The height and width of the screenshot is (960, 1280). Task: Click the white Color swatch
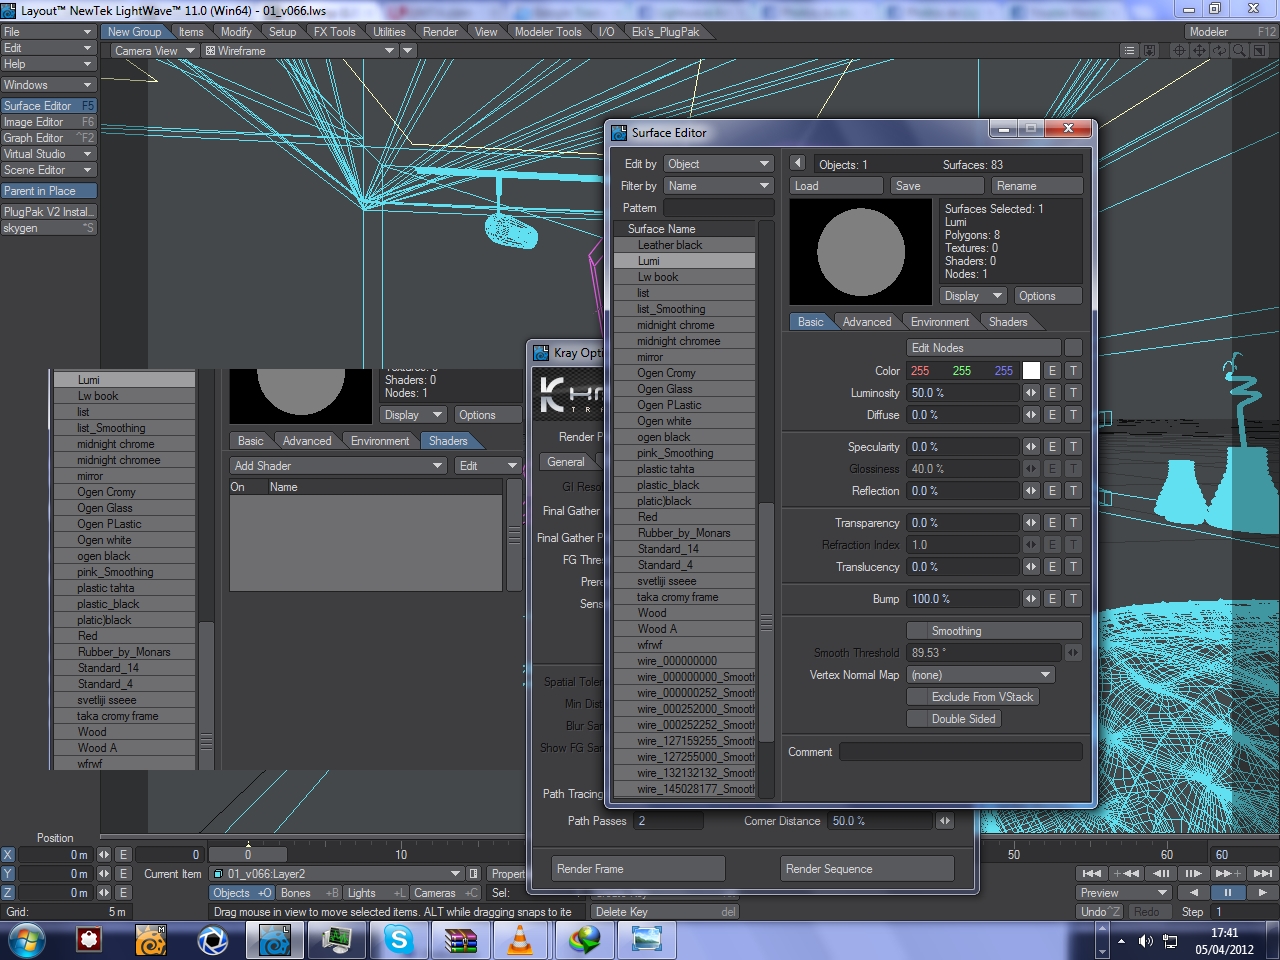tap(1031, 371)
